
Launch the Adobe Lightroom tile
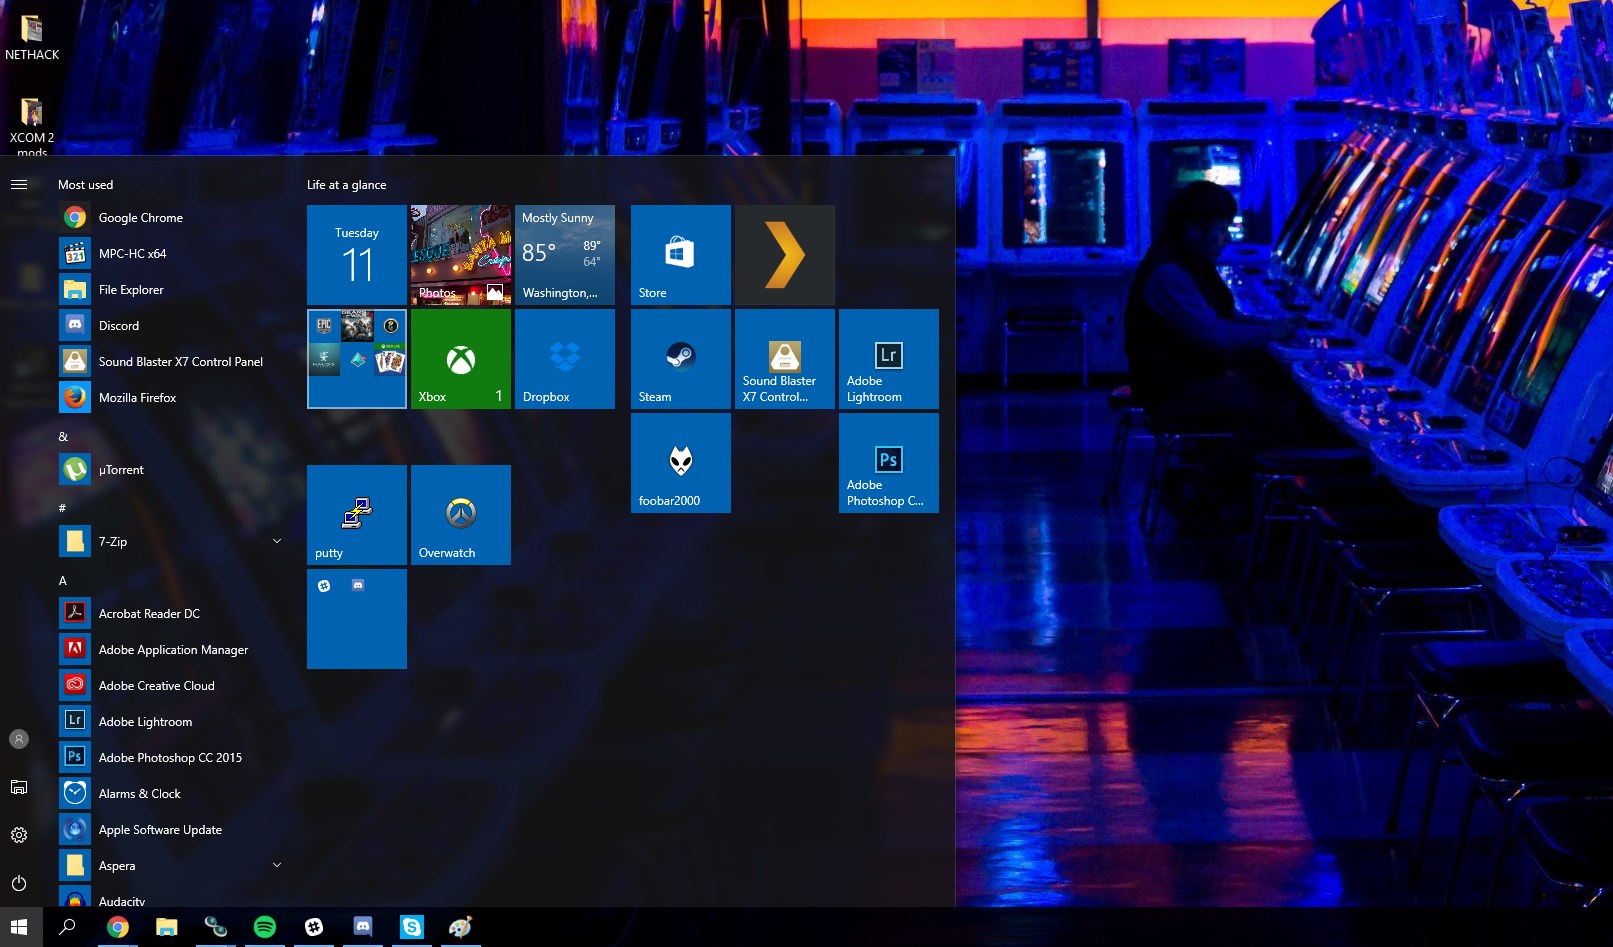point(889,359)
